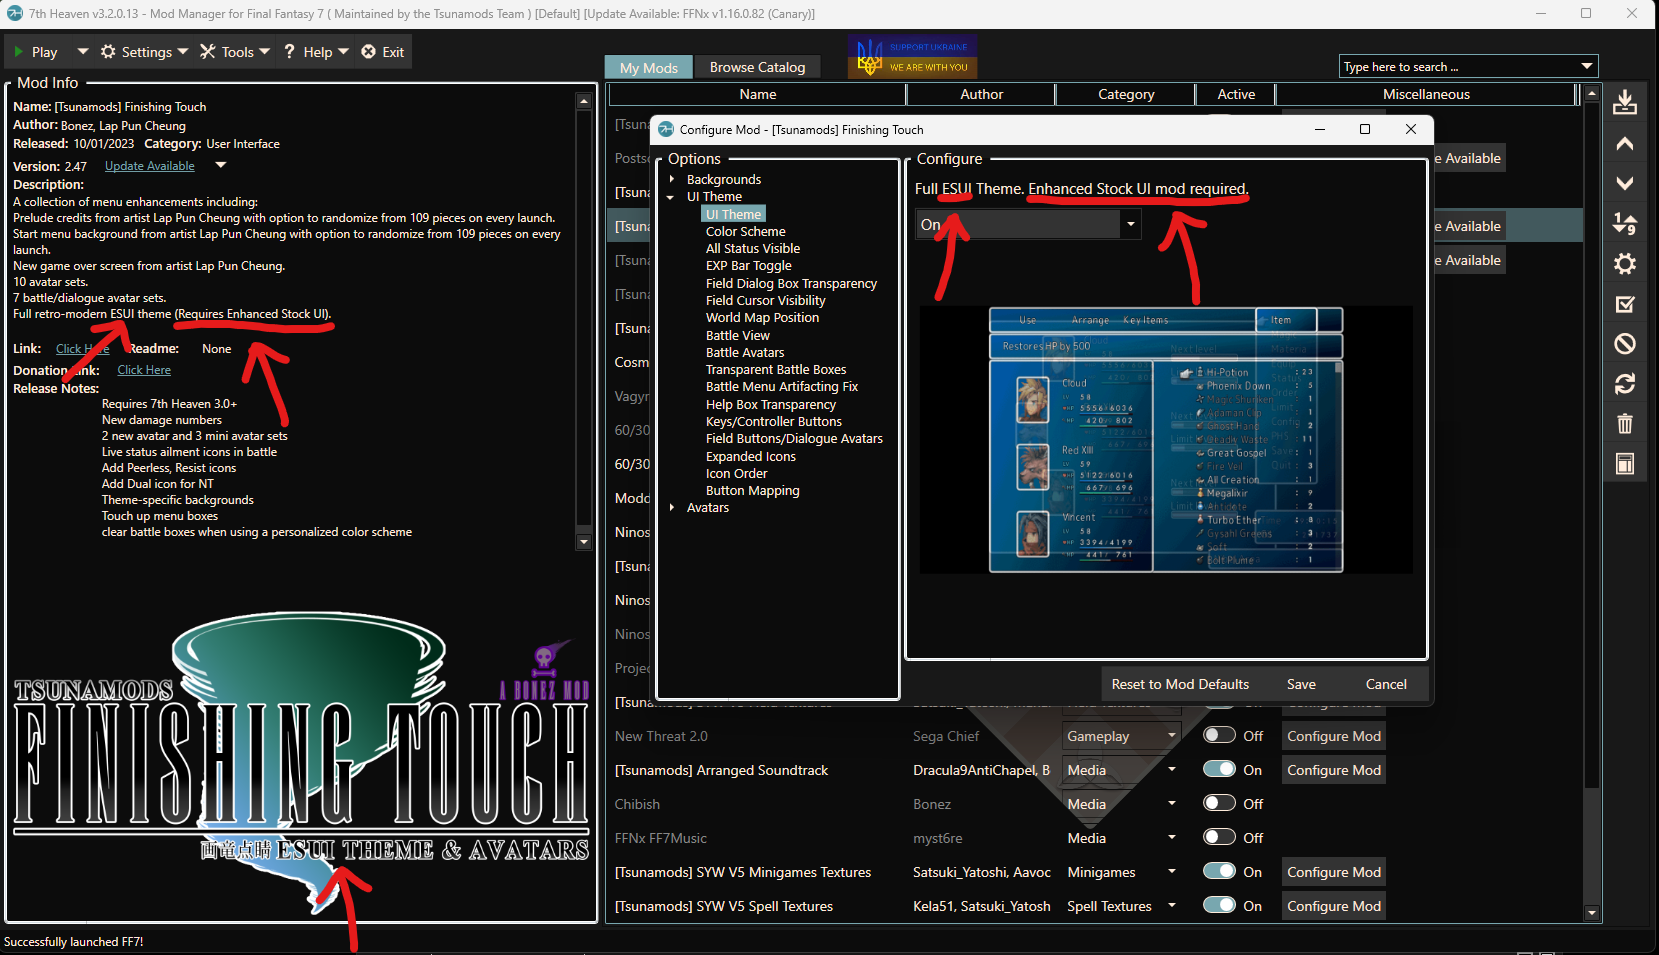
Task: Click the Category column header
Action: (1126, 94)
